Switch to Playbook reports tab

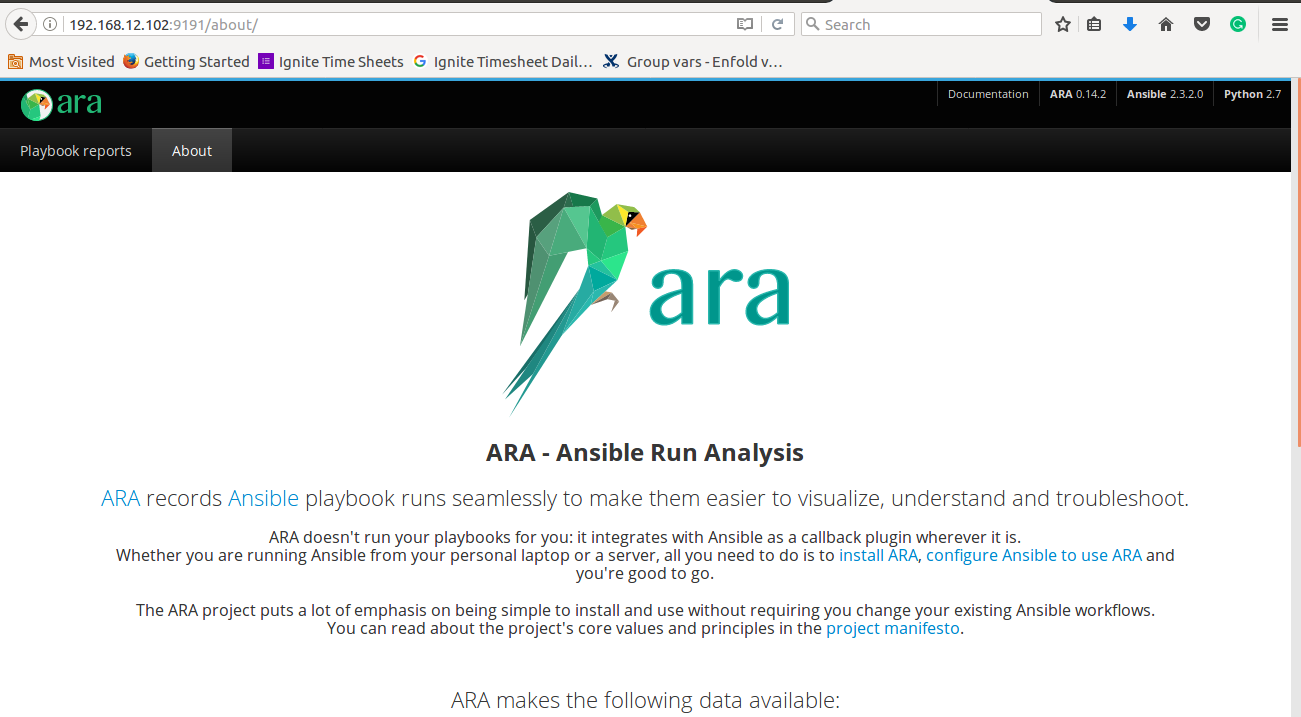pos(76,150)
